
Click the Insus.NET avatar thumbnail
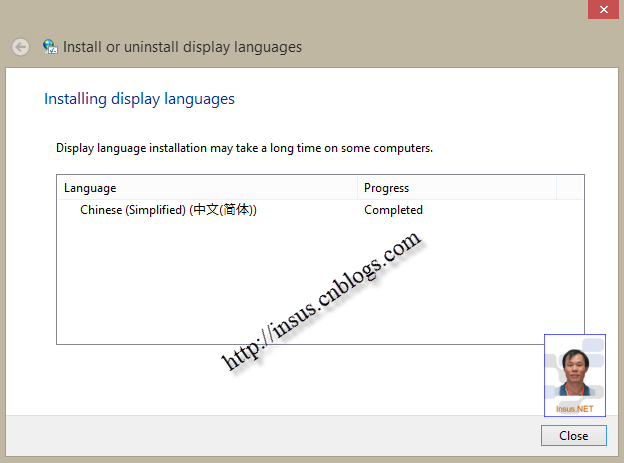click(x=575, y=375)
